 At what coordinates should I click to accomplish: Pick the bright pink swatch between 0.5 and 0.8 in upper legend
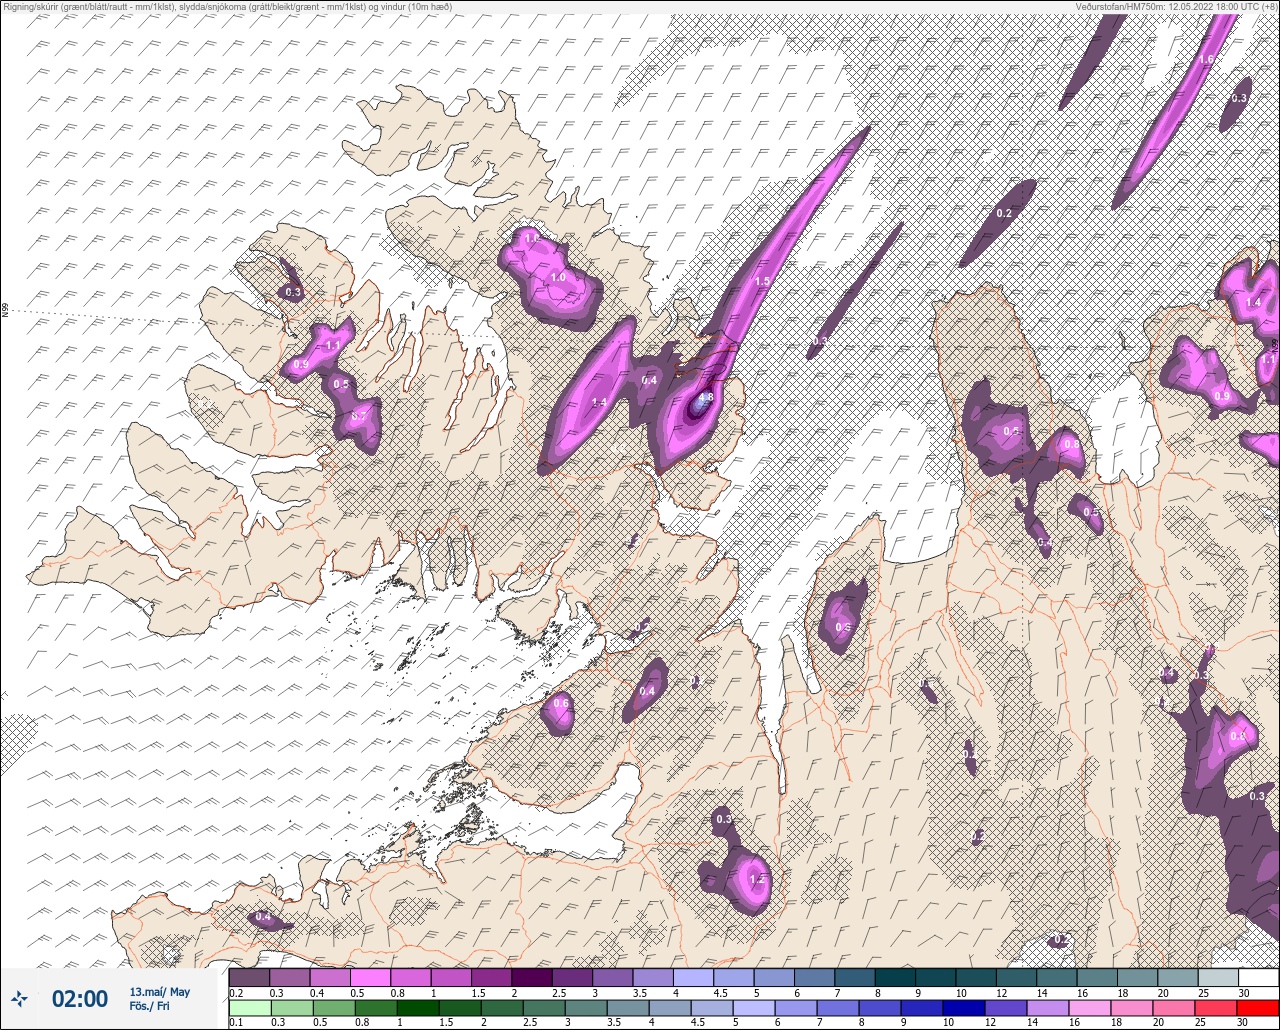coord(370,977)
